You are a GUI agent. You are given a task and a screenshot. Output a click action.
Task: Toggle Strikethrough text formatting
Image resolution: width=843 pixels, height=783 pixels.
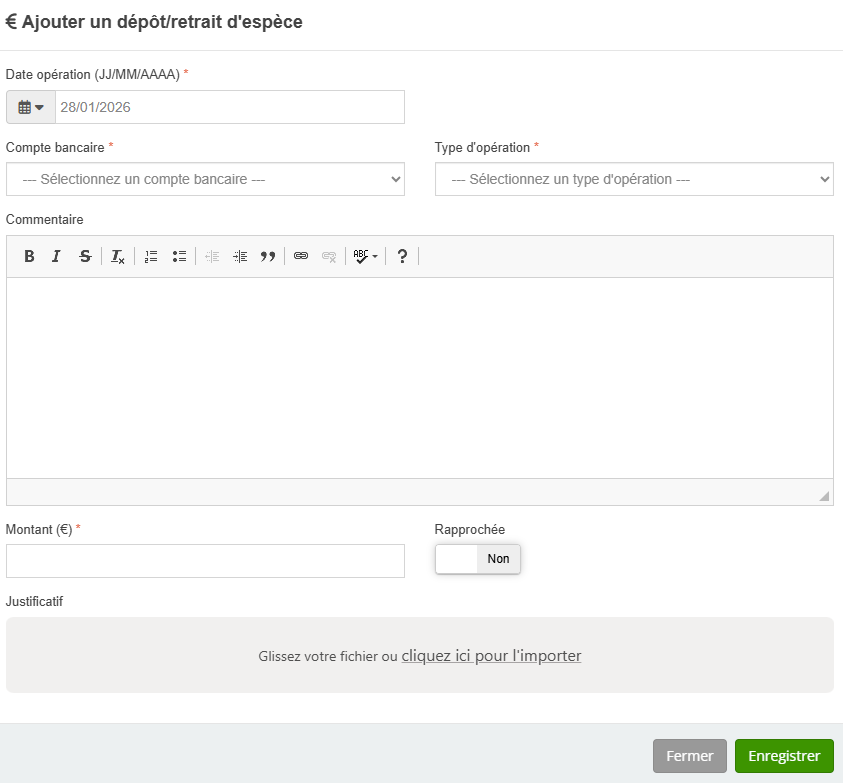click(x=85, y=256)
